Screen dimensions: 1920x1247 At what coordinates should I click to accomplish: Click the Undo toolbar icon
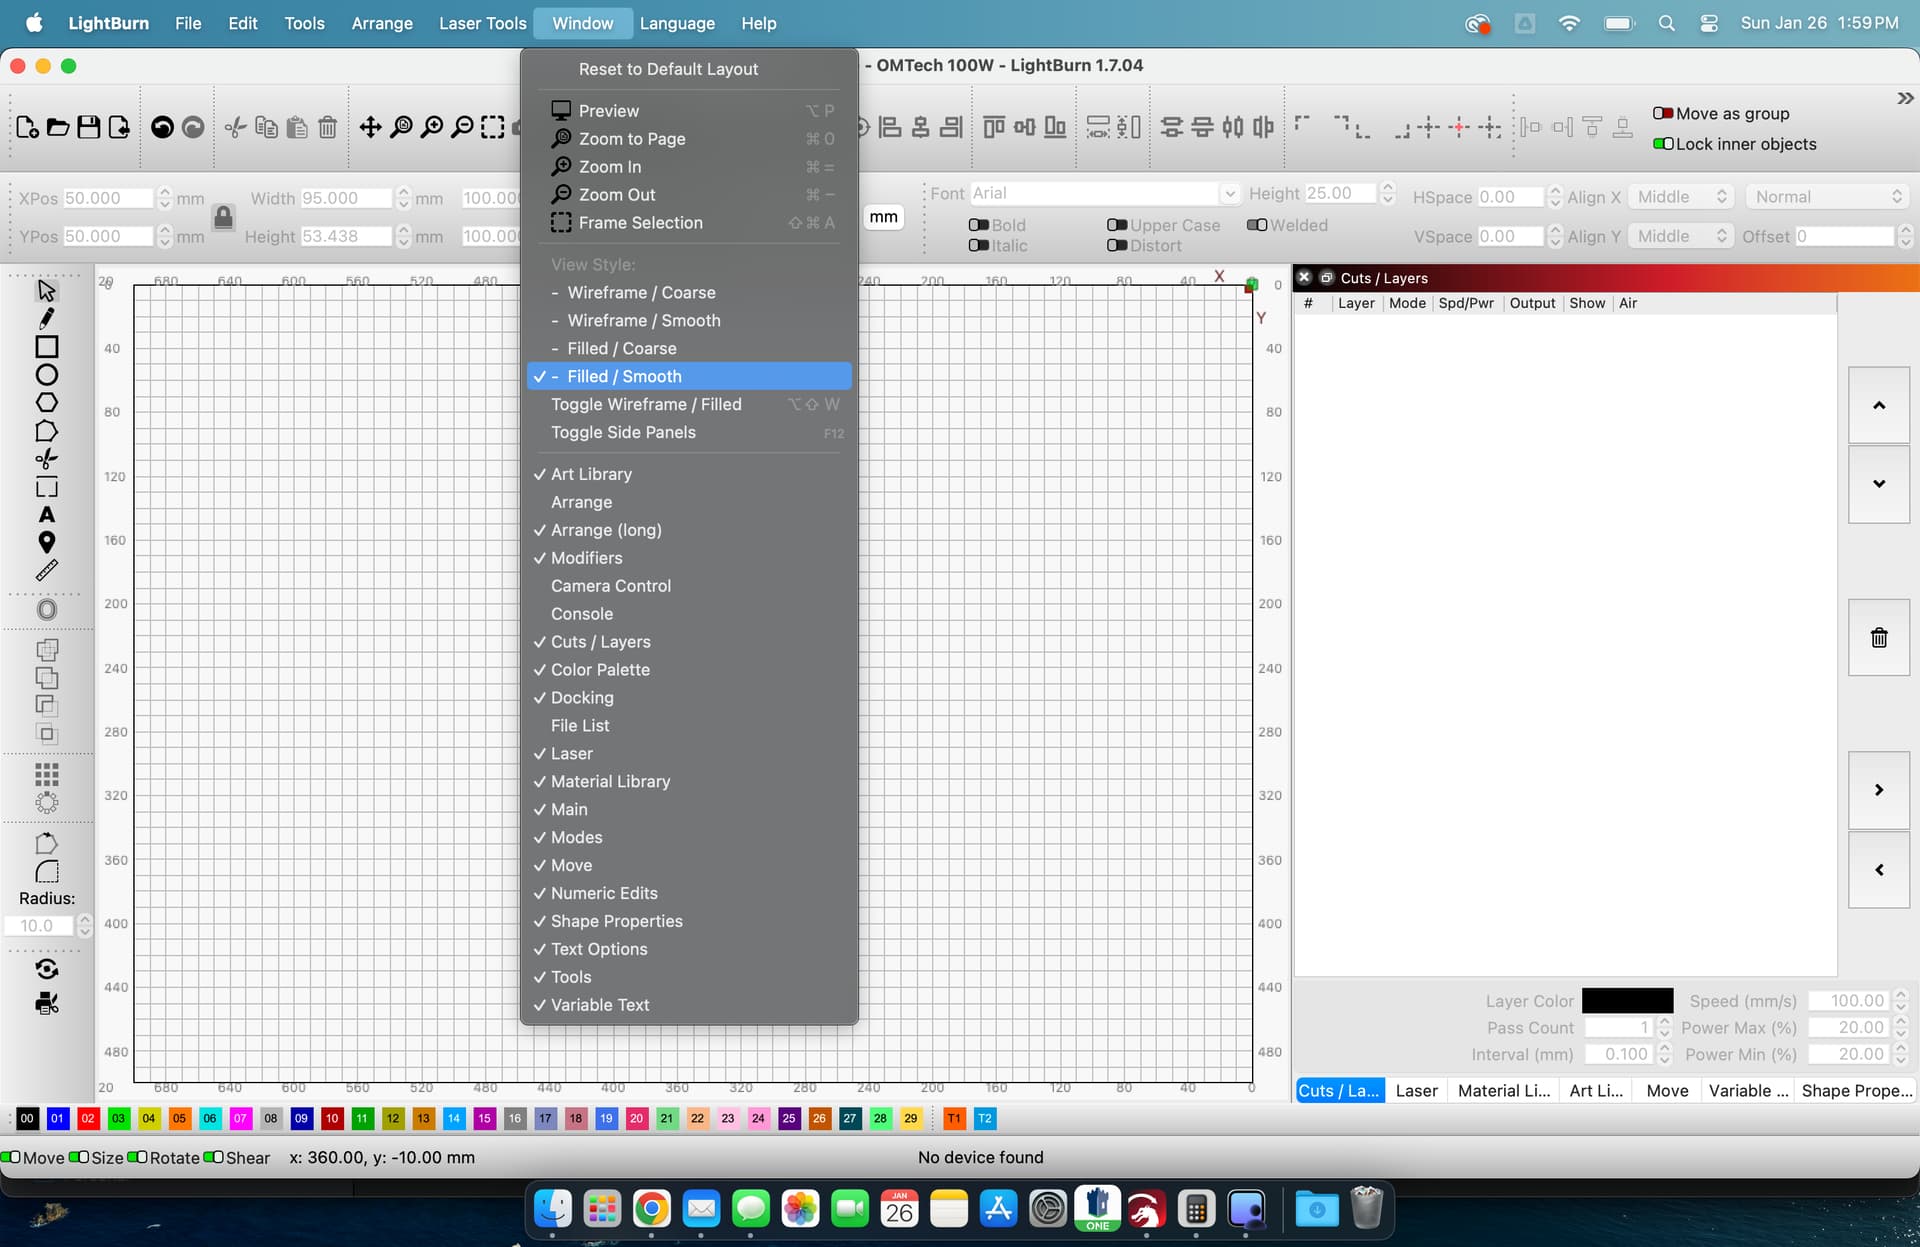(x=162, y=127)
